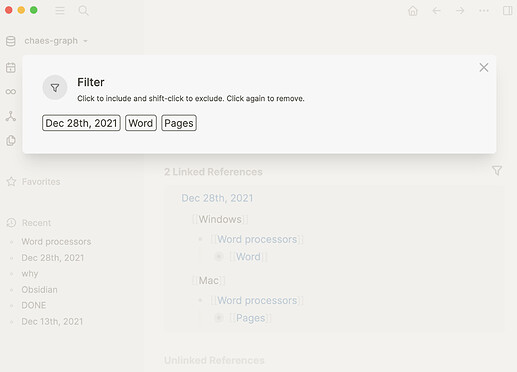
Task: Toggle the Word filter tag
Action: tap(141, 123)
